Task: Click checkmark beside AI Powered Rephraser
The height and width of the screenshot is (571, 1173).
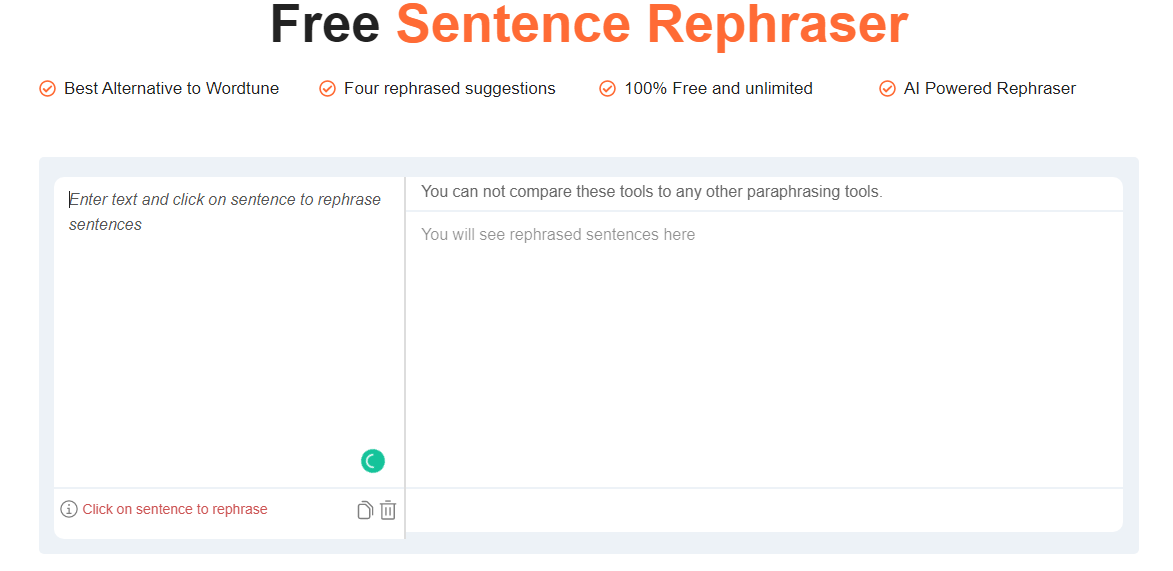Action: click(x=887, y=89)
